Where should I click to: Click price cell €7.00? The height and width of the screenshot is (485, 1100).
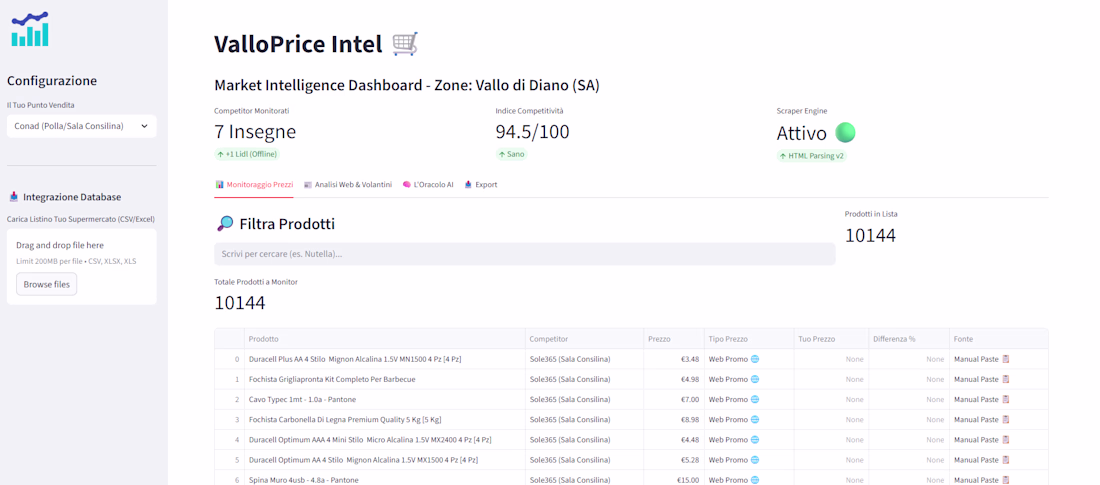click(x=673, y=399)
